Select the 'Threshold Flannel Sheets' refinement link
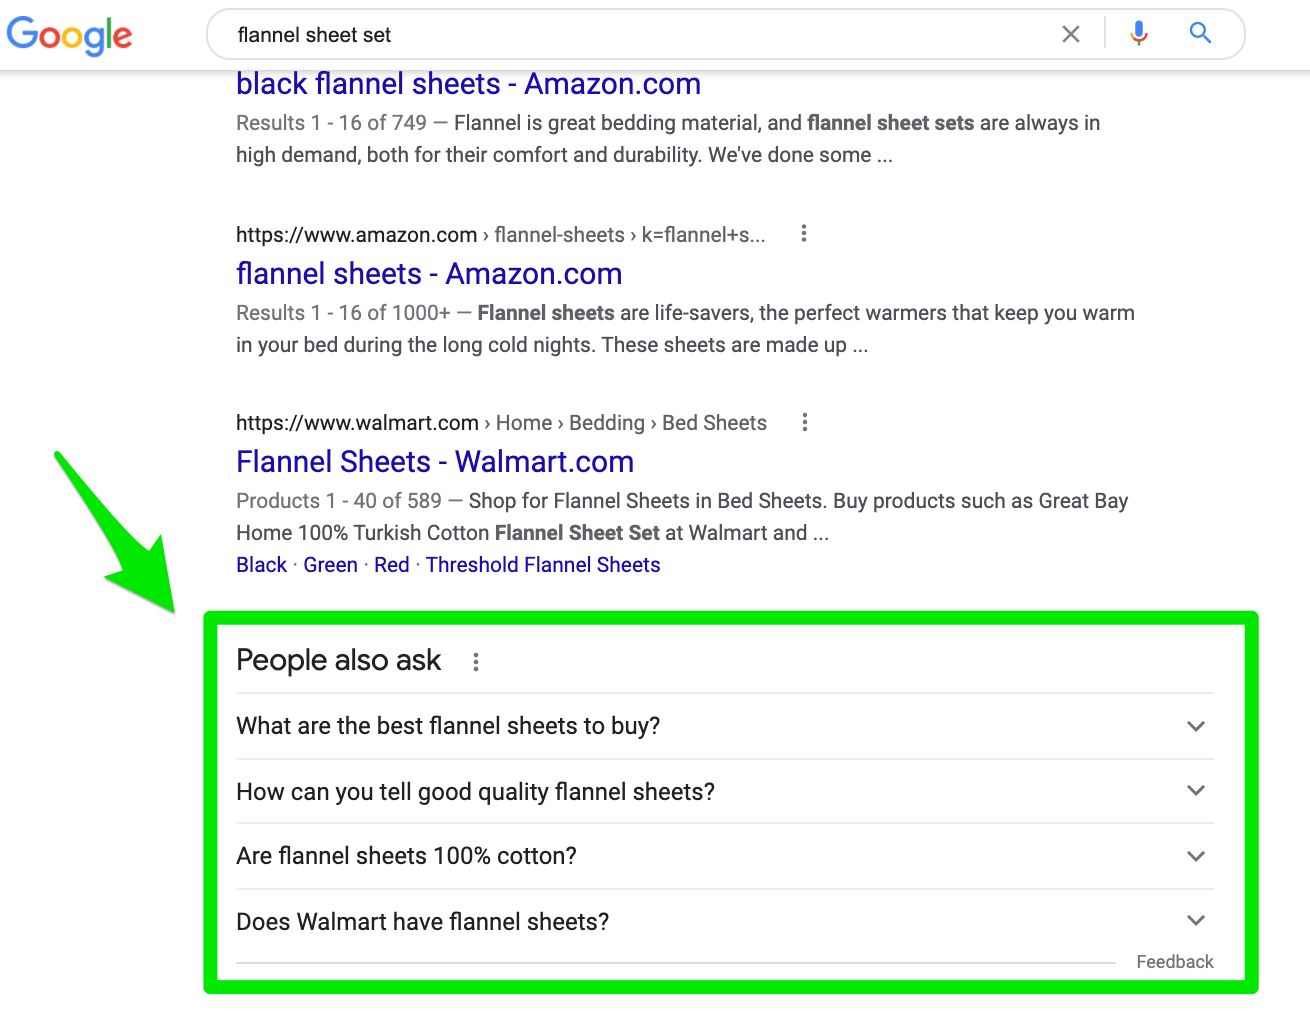Screen dimensions: 1310x1018 tap(543, 564)
